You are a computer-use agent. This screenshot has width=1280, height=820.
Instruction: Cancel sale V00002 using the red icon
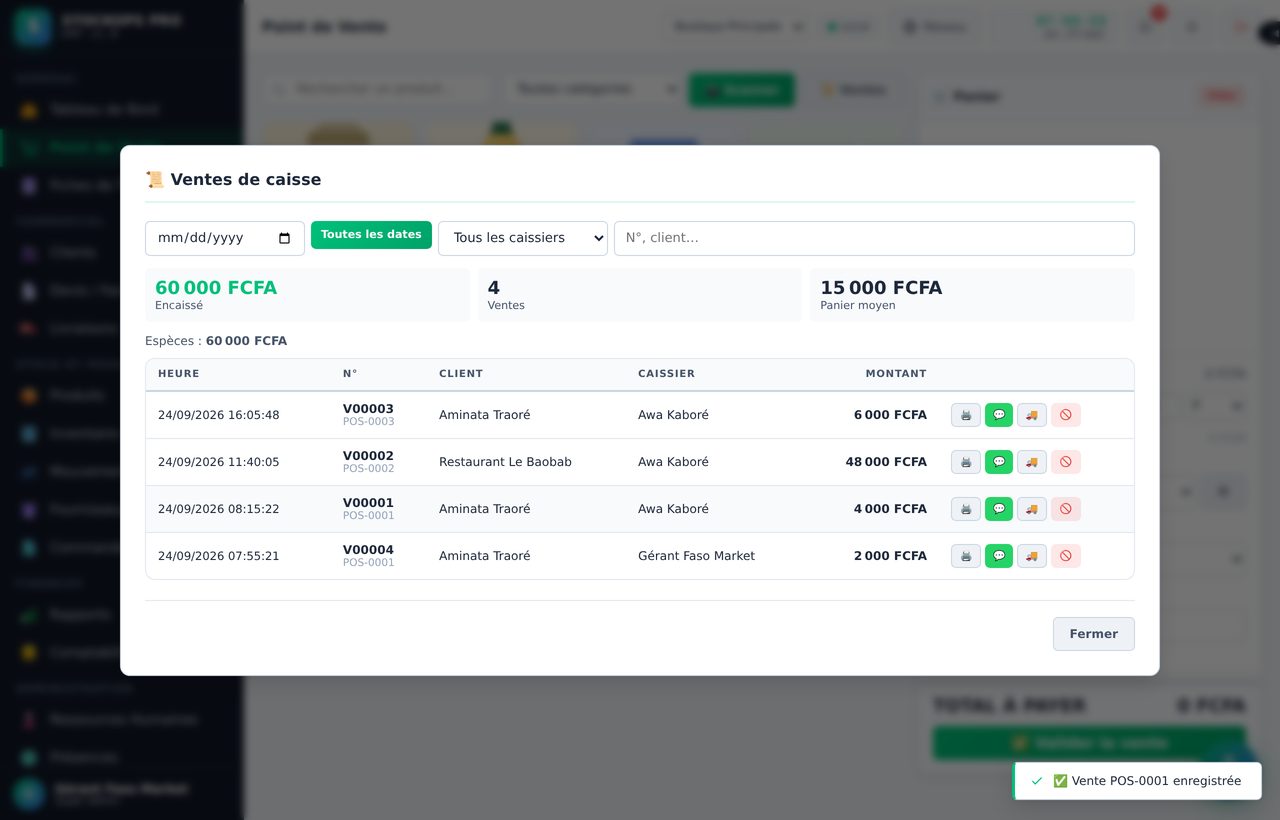pyautogui.click(x=1066, y=462)
